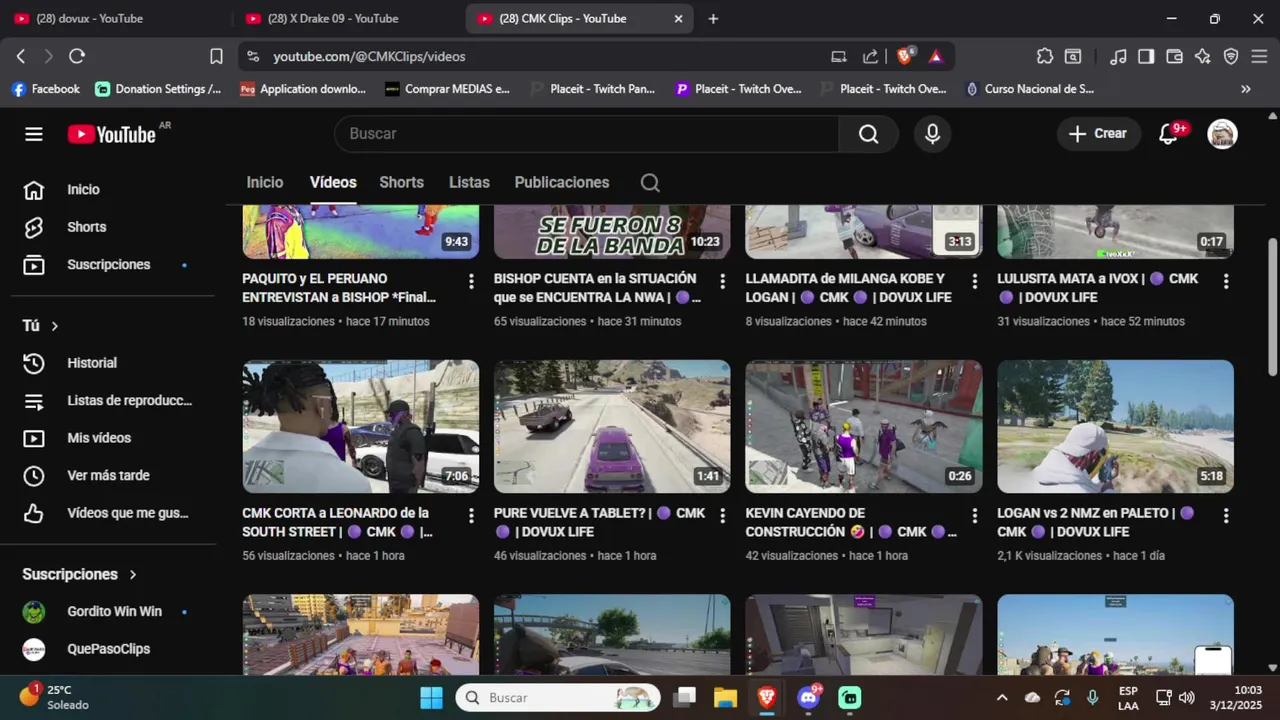This screenshot has width=1280, height=720.
Task: Open options menu for CMK CORTA a LEONARDO
Action: [x=471, y=516]
